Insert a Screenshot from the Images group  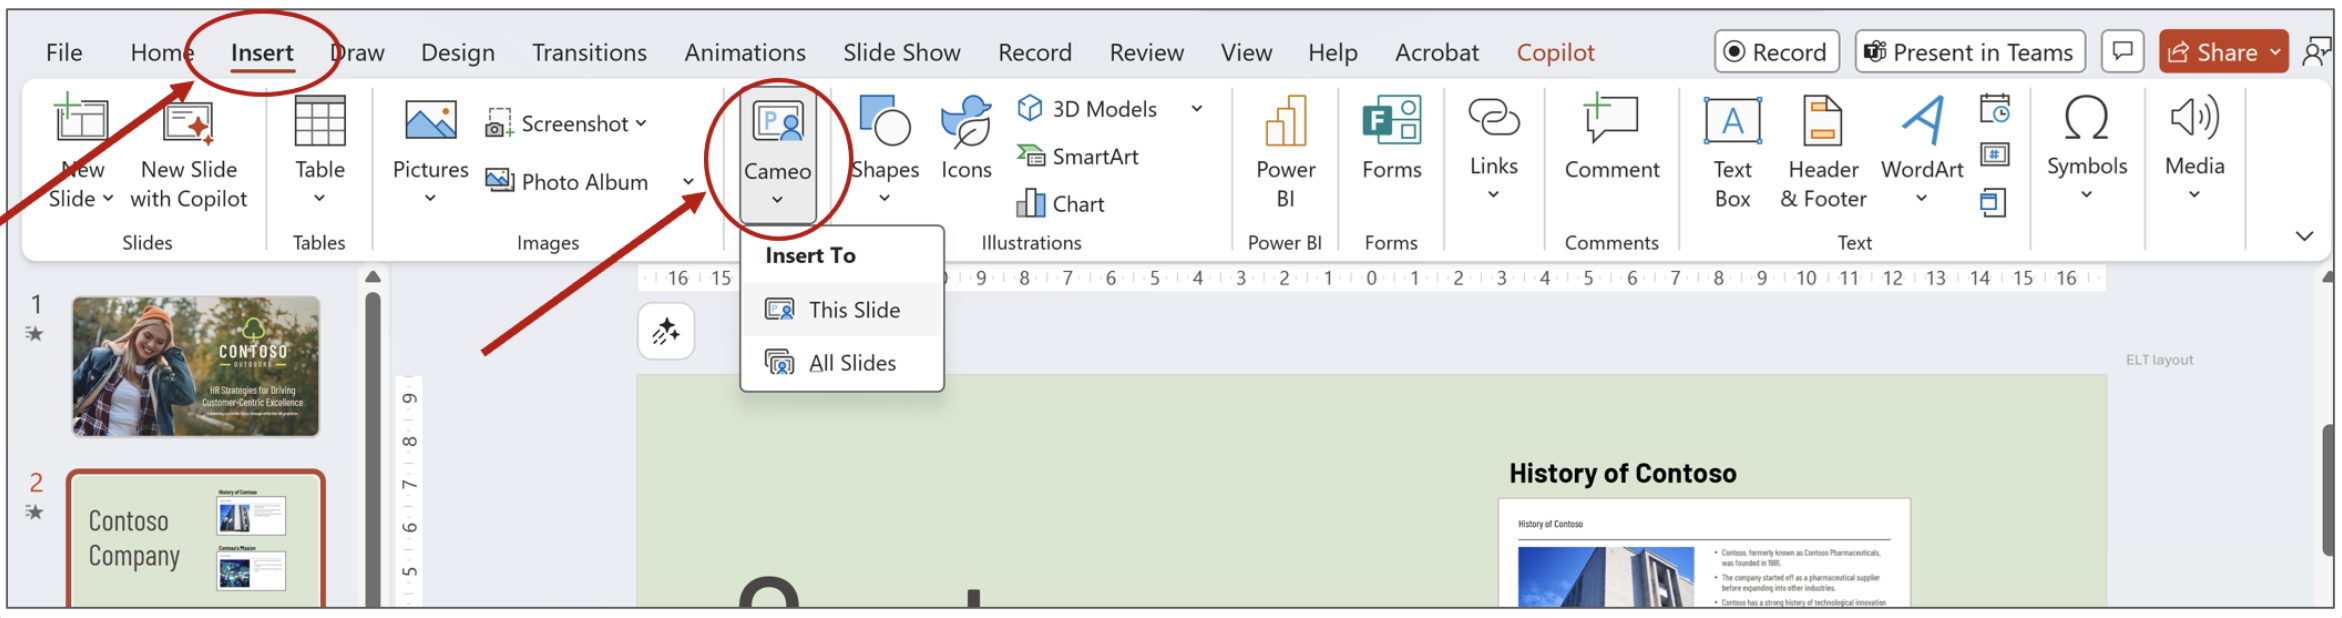(566, 124)
